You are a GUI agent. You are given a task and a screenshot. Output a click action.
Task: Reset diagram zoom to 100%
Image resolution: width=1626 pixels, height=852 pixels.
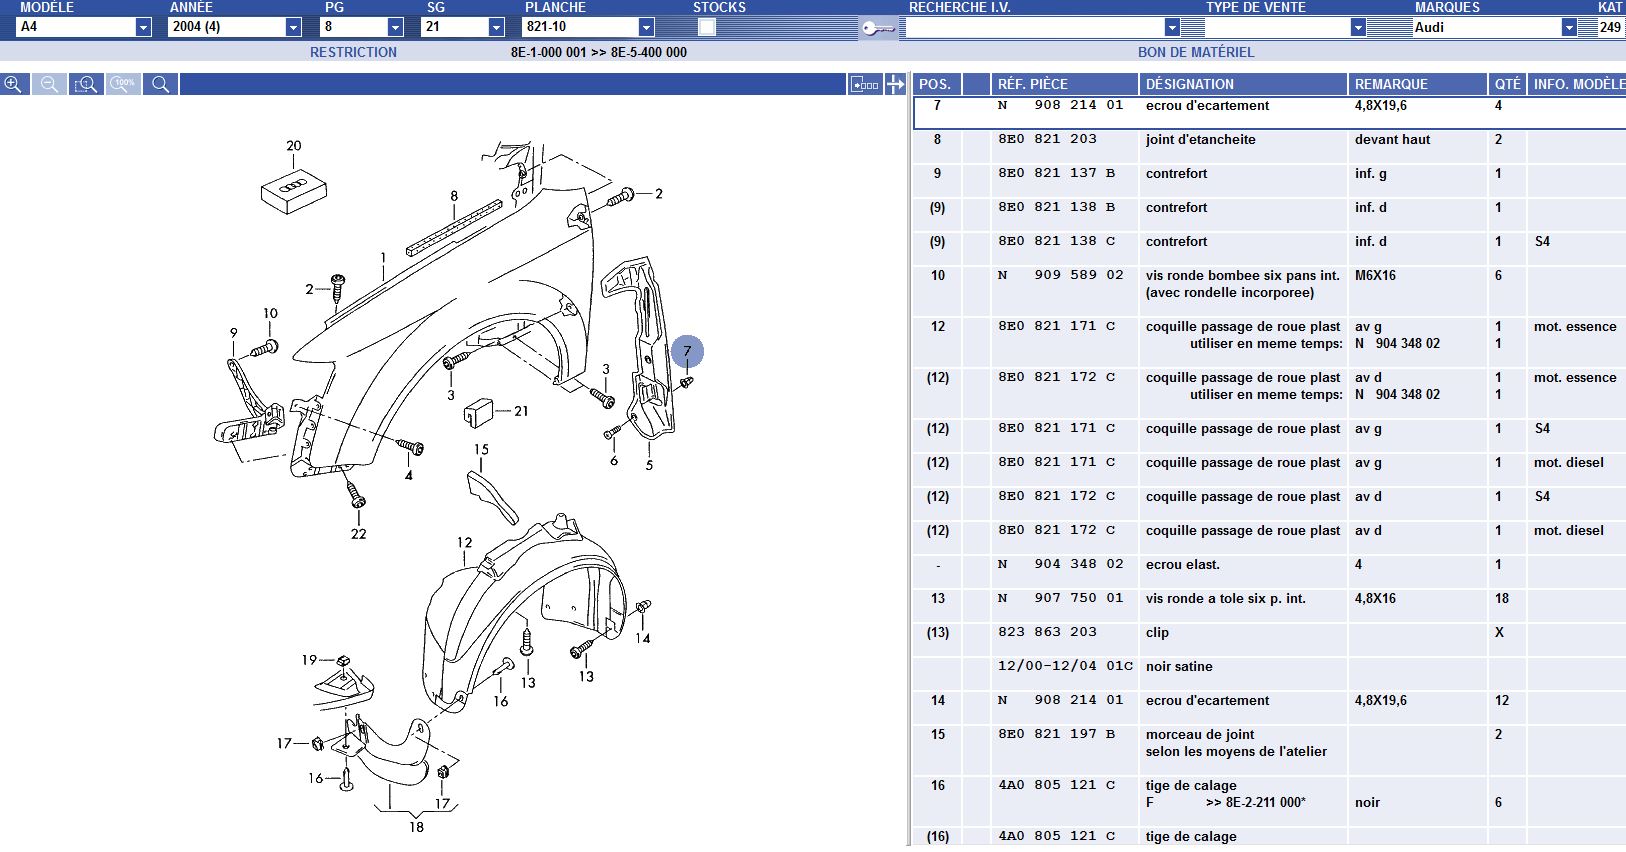[123, 85]
